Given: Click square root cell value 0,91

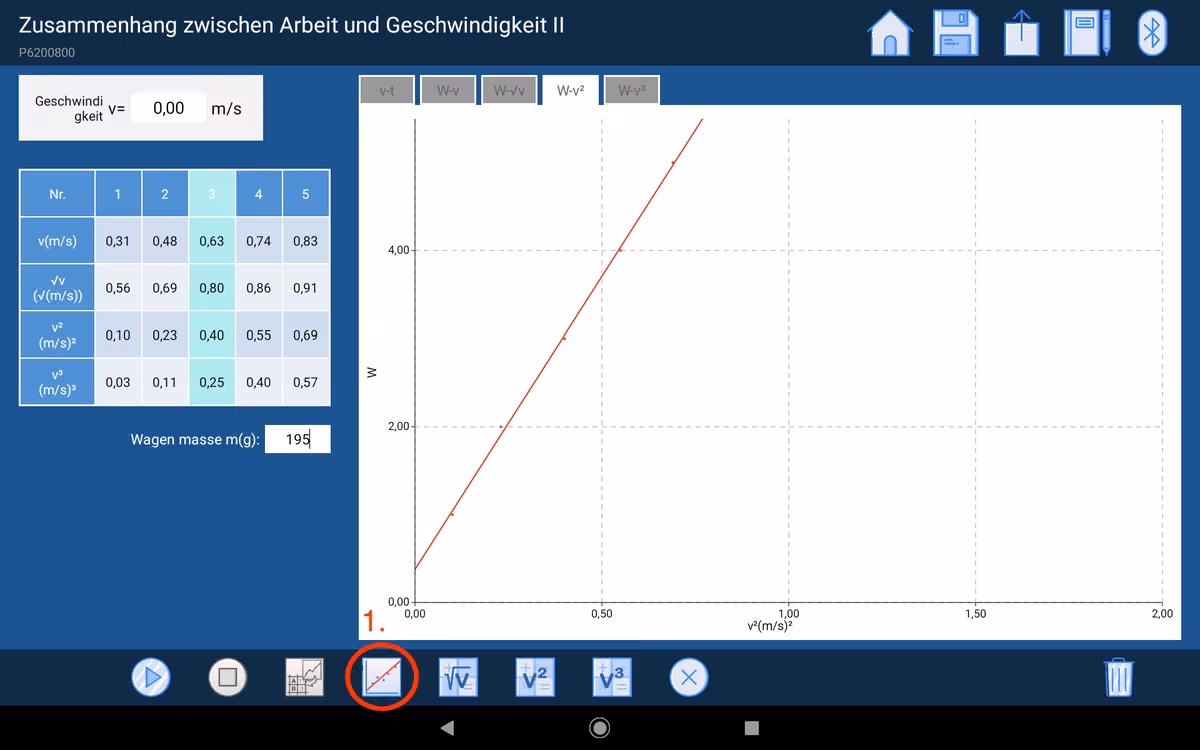Looking at the screenshot, I should (x=306, y=288).
